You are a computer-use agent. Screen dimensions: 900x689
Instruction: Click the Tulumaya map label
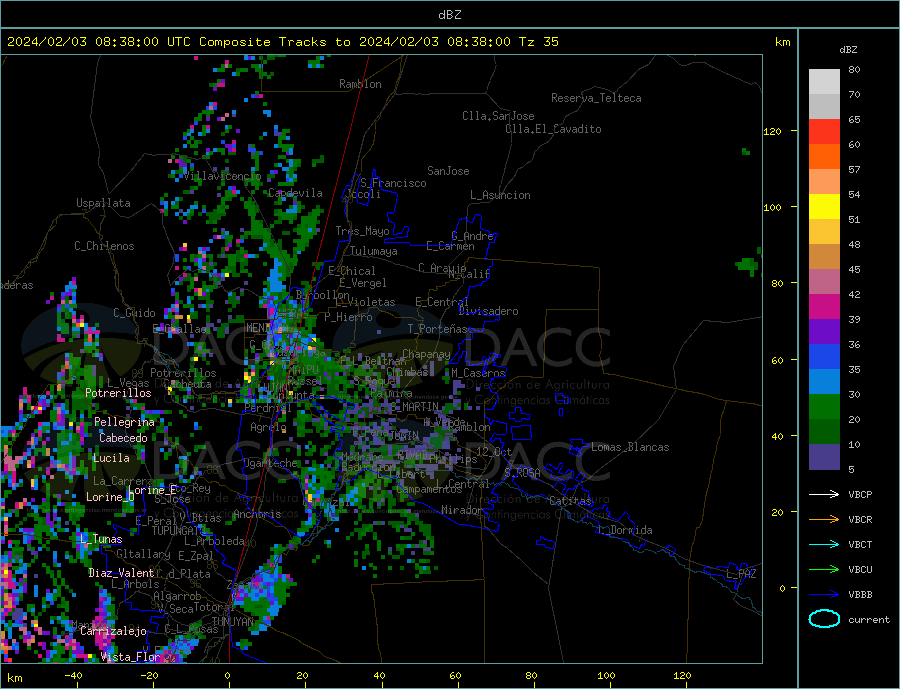point(374,251)
